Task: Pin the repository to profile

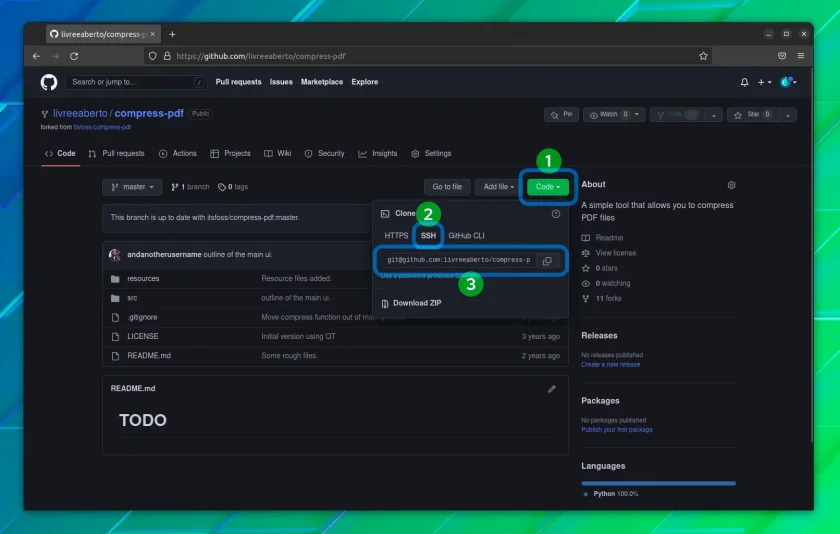Action: pos(561,115)
